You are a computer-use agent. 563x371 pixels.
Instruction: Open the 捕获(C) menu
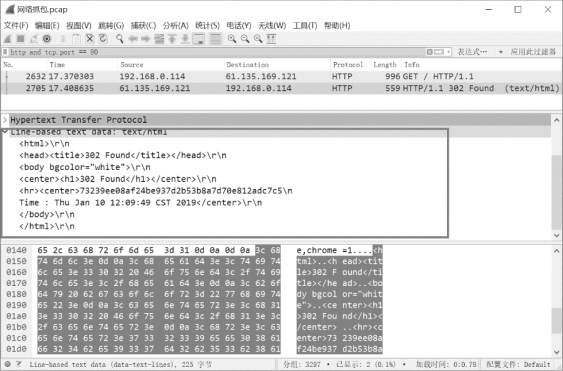coord(143,25)
